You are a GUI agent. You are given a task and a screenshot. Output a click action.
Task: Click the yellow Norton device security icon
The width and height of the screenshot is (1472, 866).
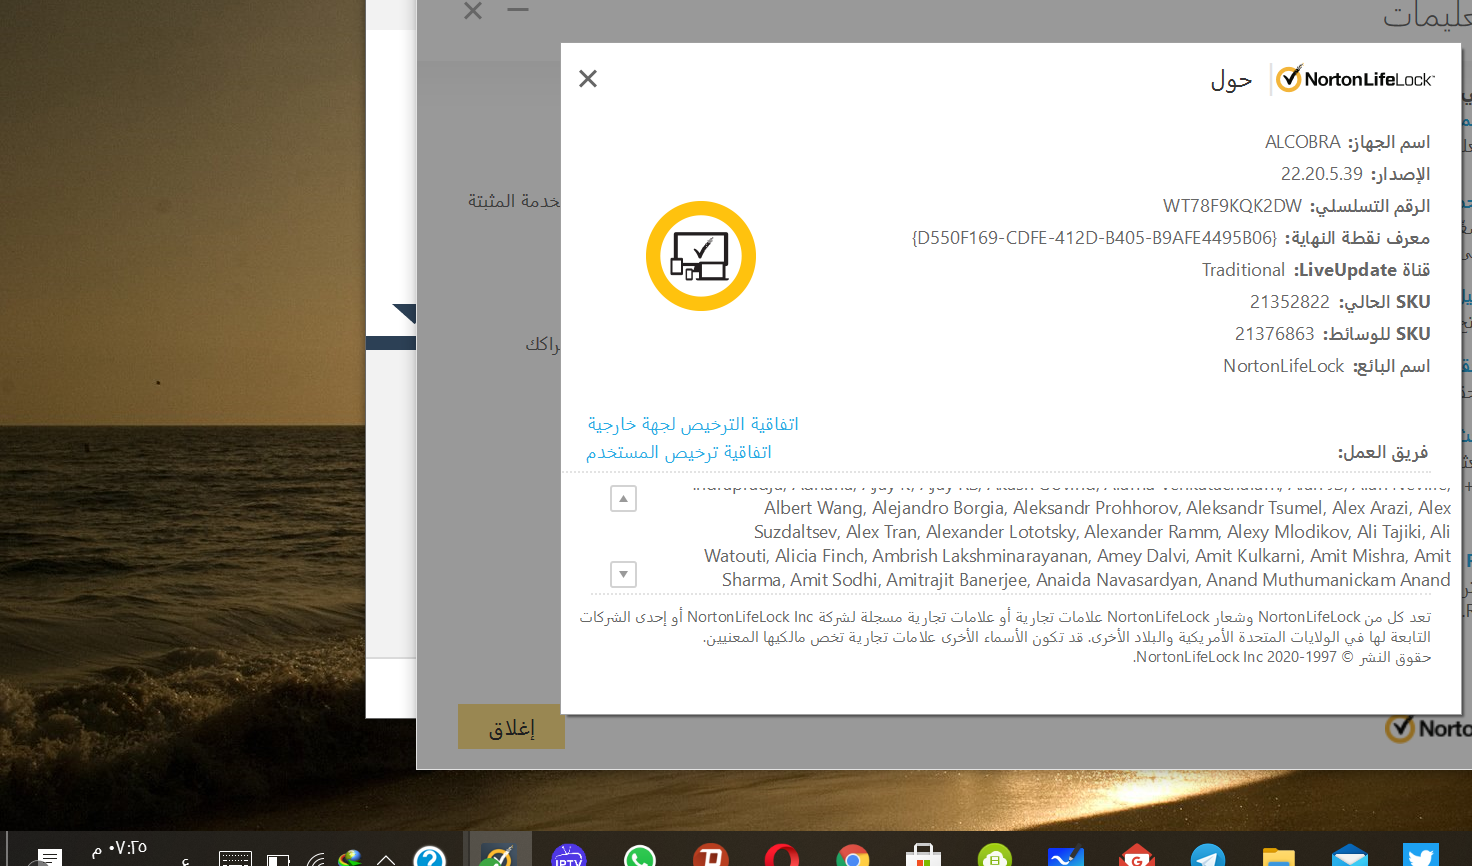(x=700, y=256)
